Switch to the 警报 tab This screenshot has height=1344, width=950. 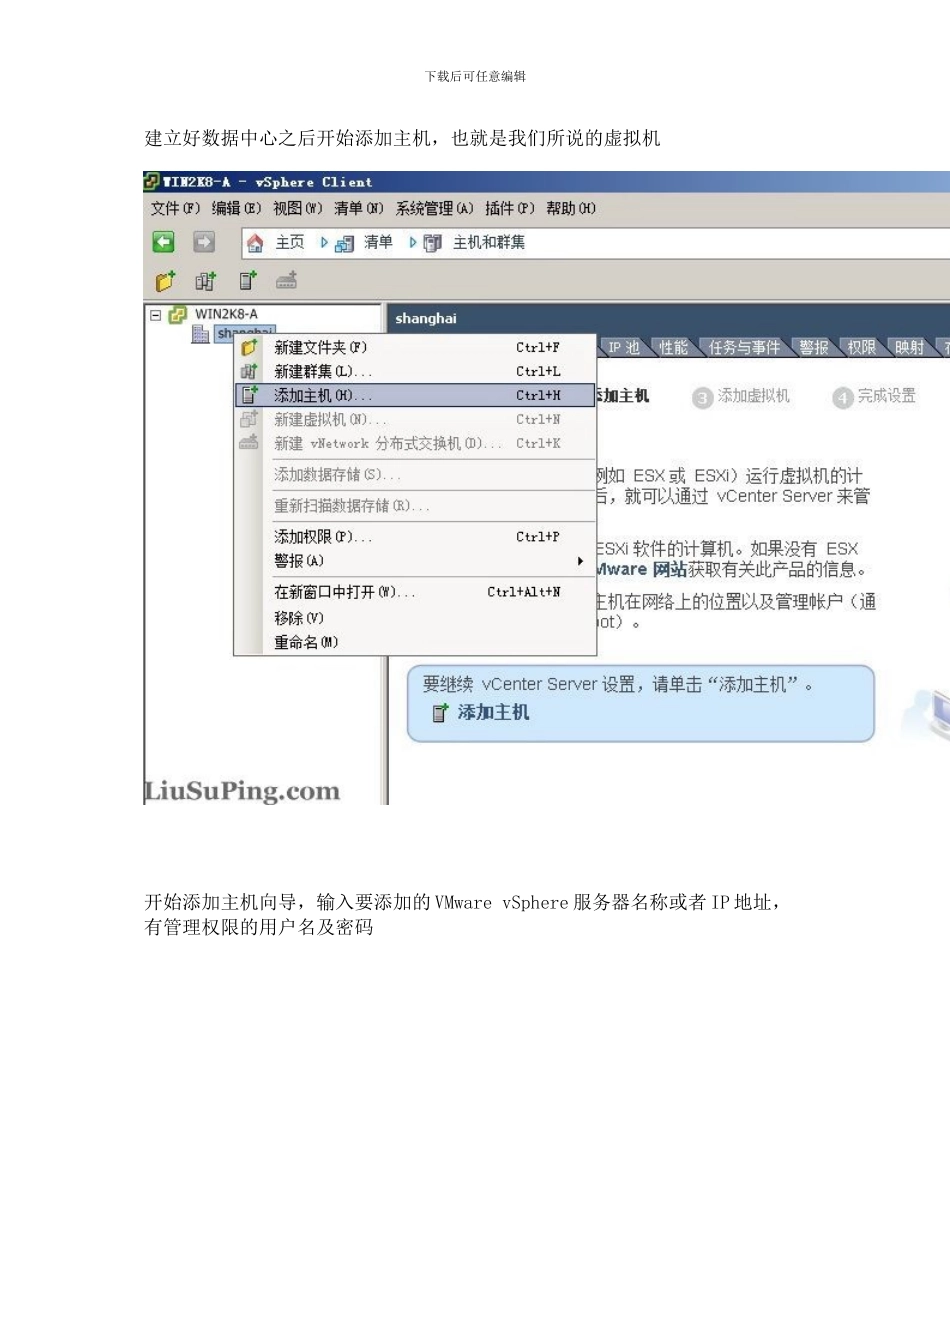(x=814, y=347)
